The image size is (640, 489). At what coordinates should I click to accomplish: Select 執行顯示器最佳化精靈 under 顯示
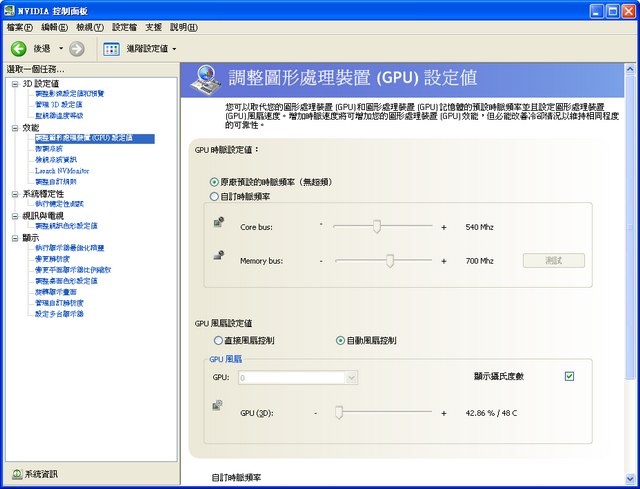(69, 248)
